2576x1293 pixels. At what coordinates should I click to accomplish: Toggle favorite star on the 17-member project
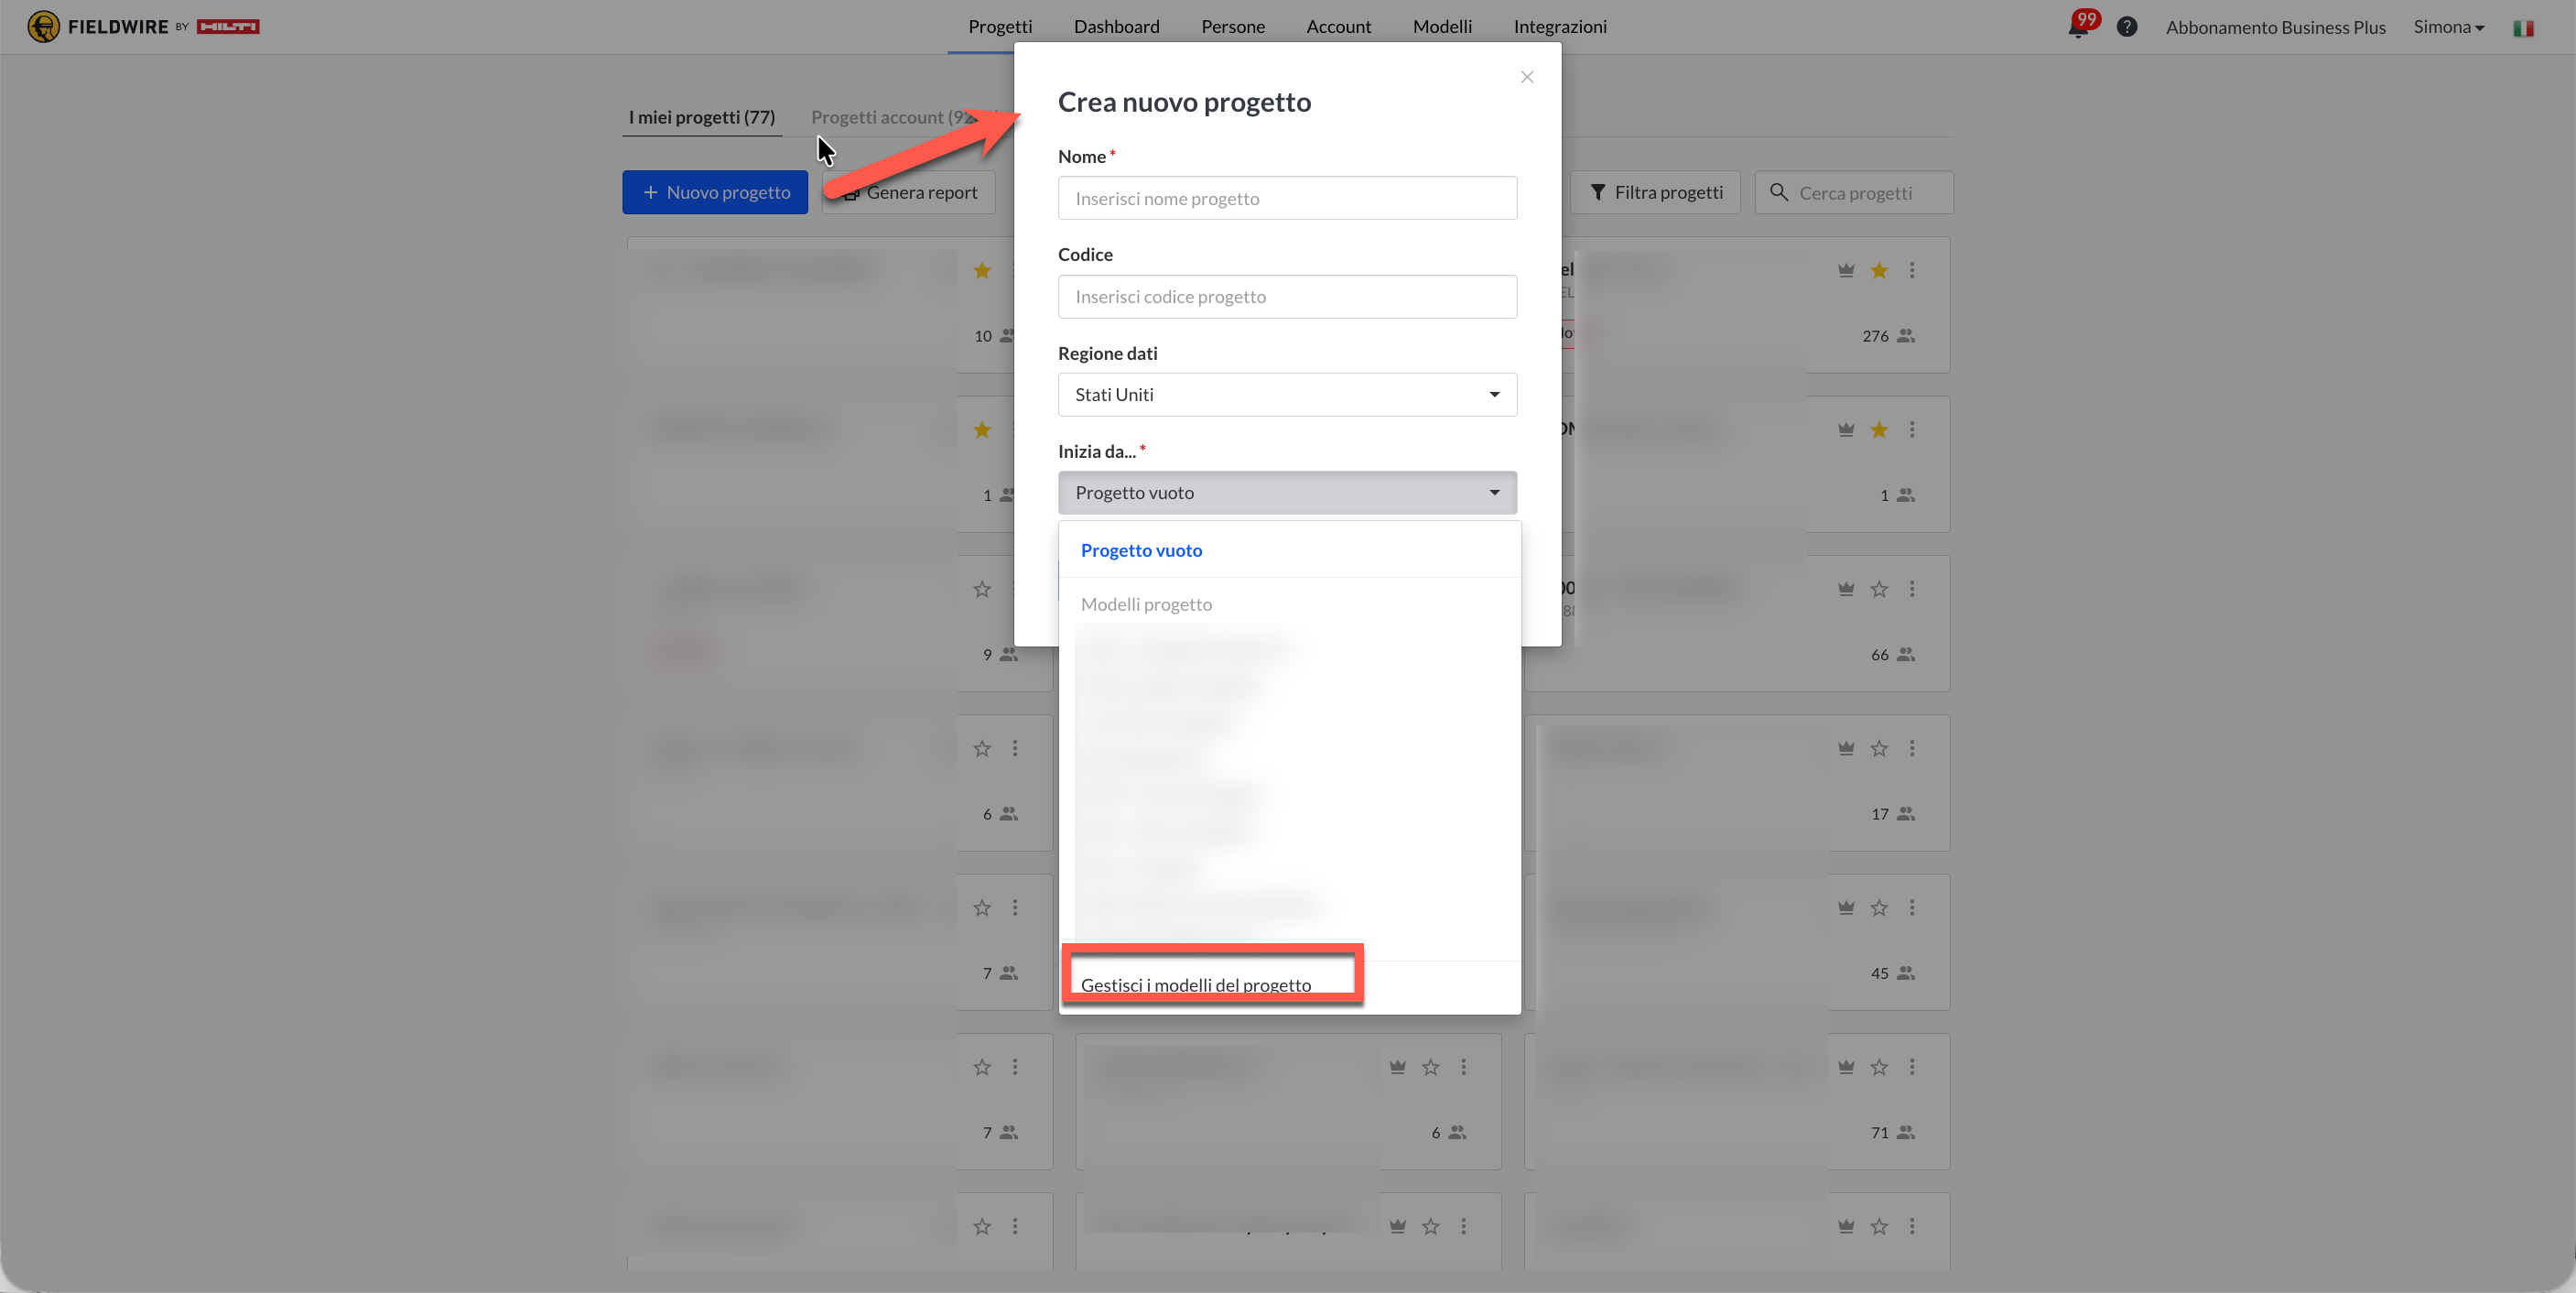click(1879, 748)
